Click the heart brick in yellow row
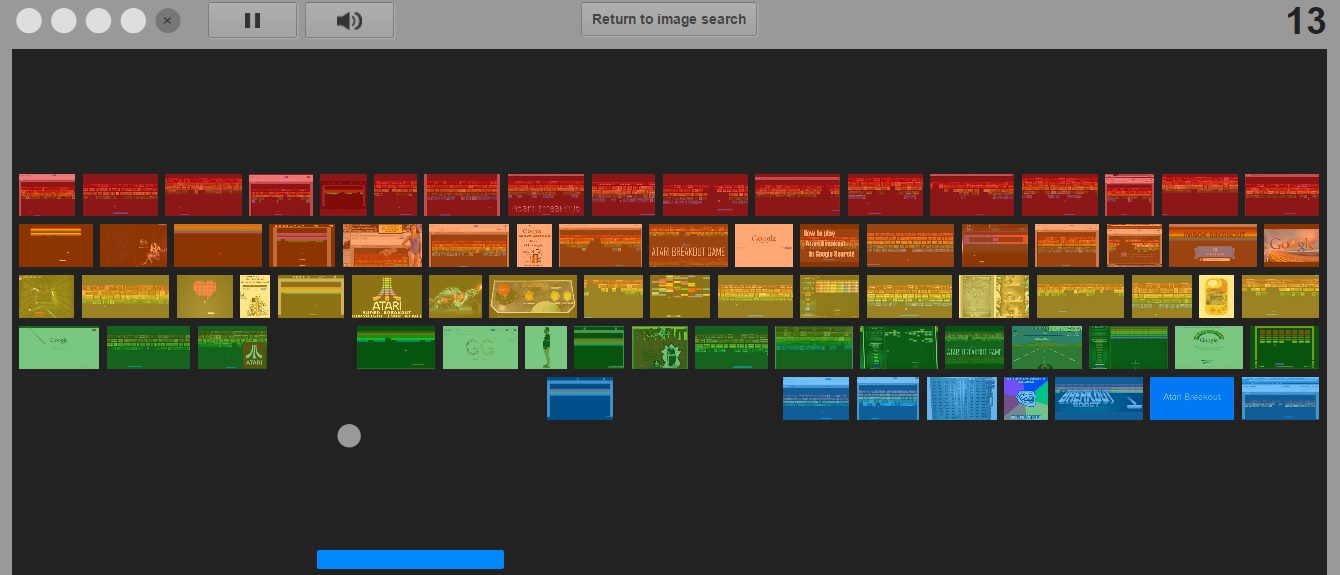Image resolution: width=1340 pixels, height=575 pixels. [204, 297]
